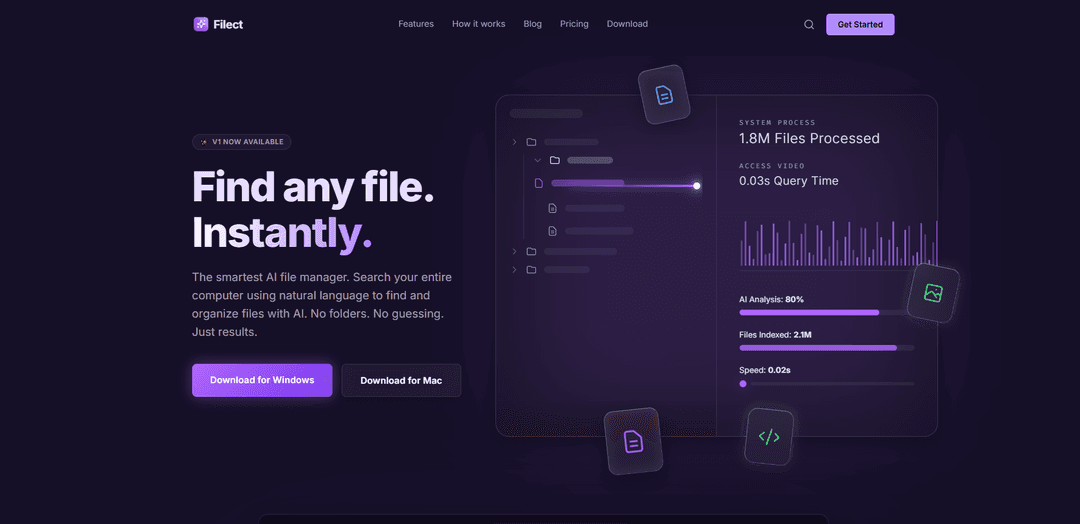Click the 'ACCESS VIDEO' label

772,166
